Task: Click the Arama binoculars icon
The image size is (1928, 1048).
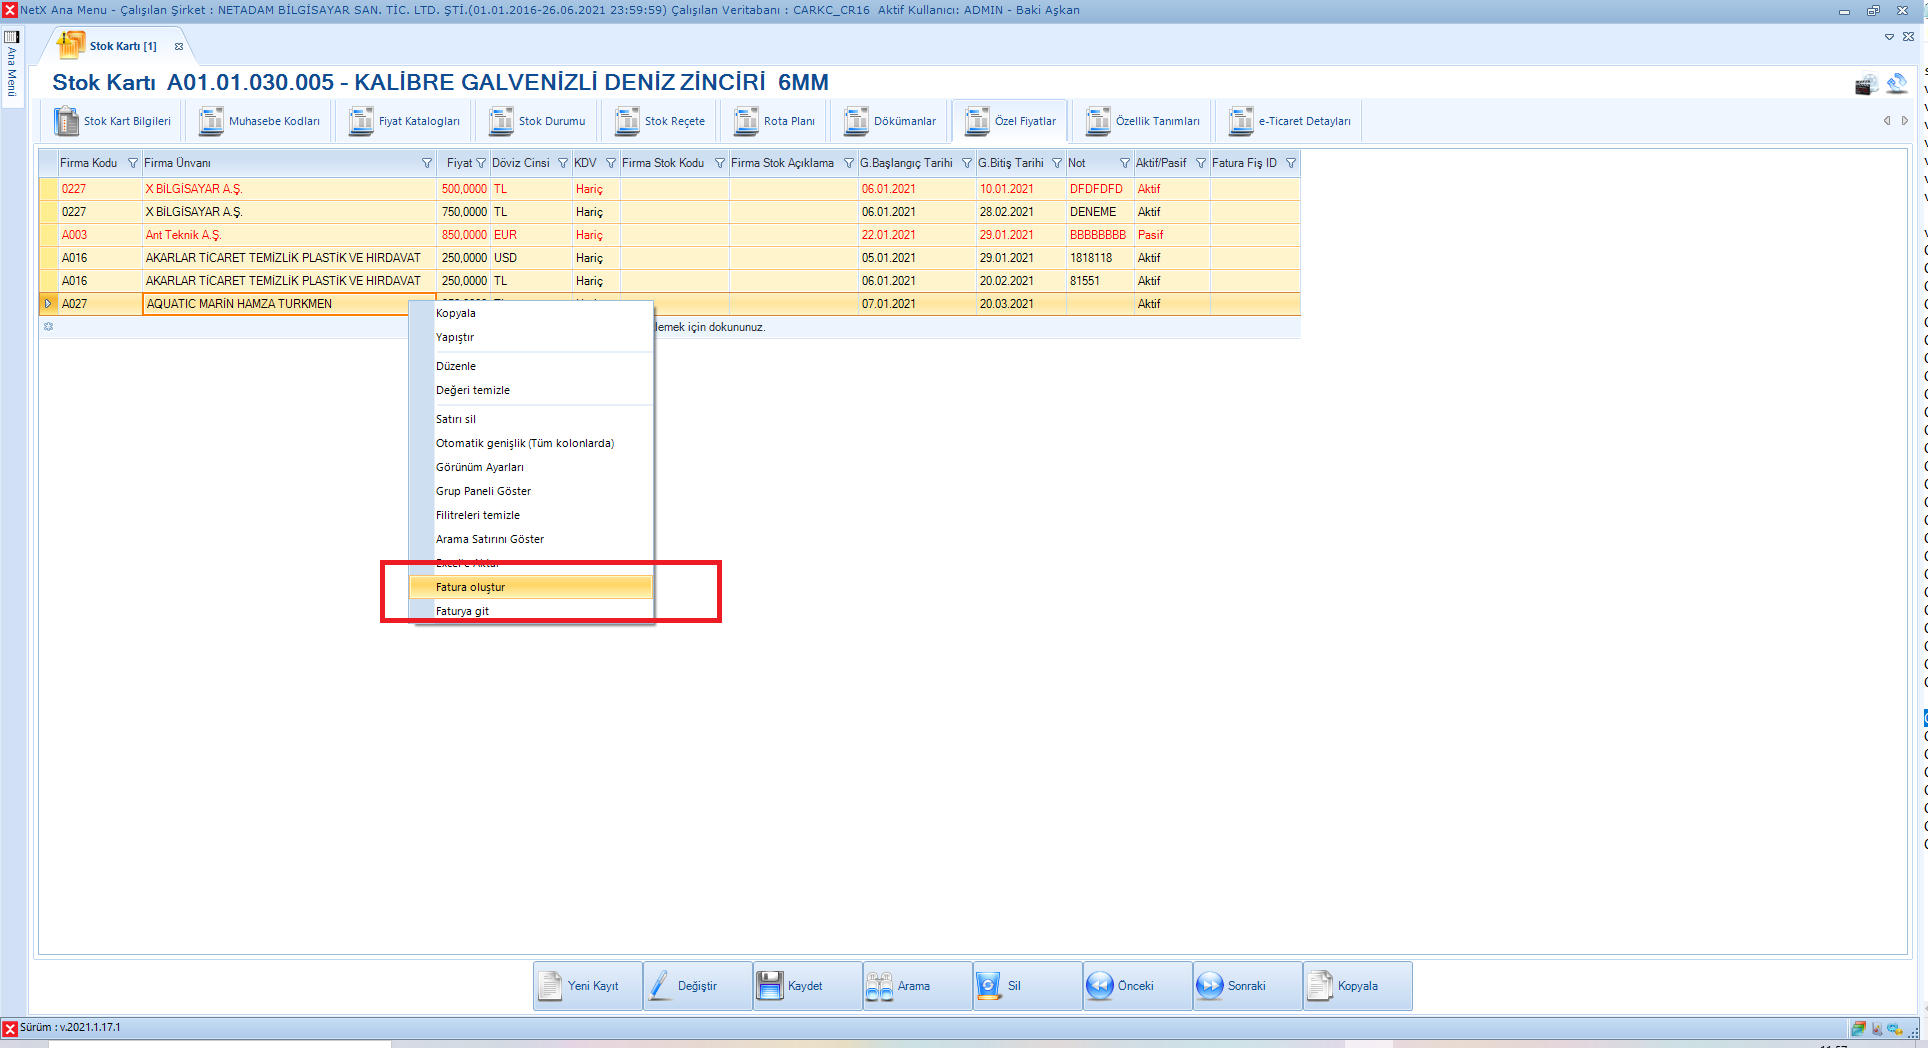Action: click(879, 986)
